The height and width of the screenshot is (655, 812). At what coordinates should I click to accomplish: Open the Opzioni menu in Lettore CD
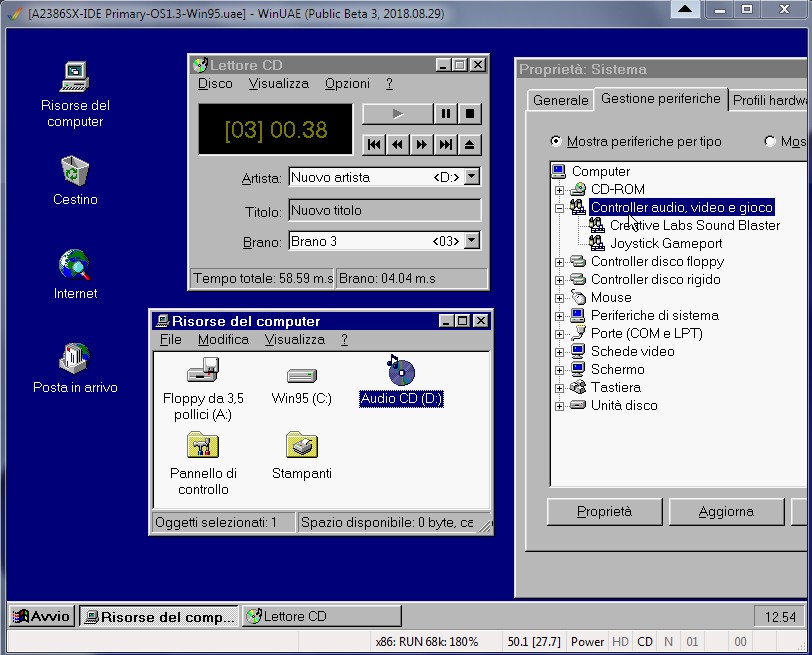(347, 84)
